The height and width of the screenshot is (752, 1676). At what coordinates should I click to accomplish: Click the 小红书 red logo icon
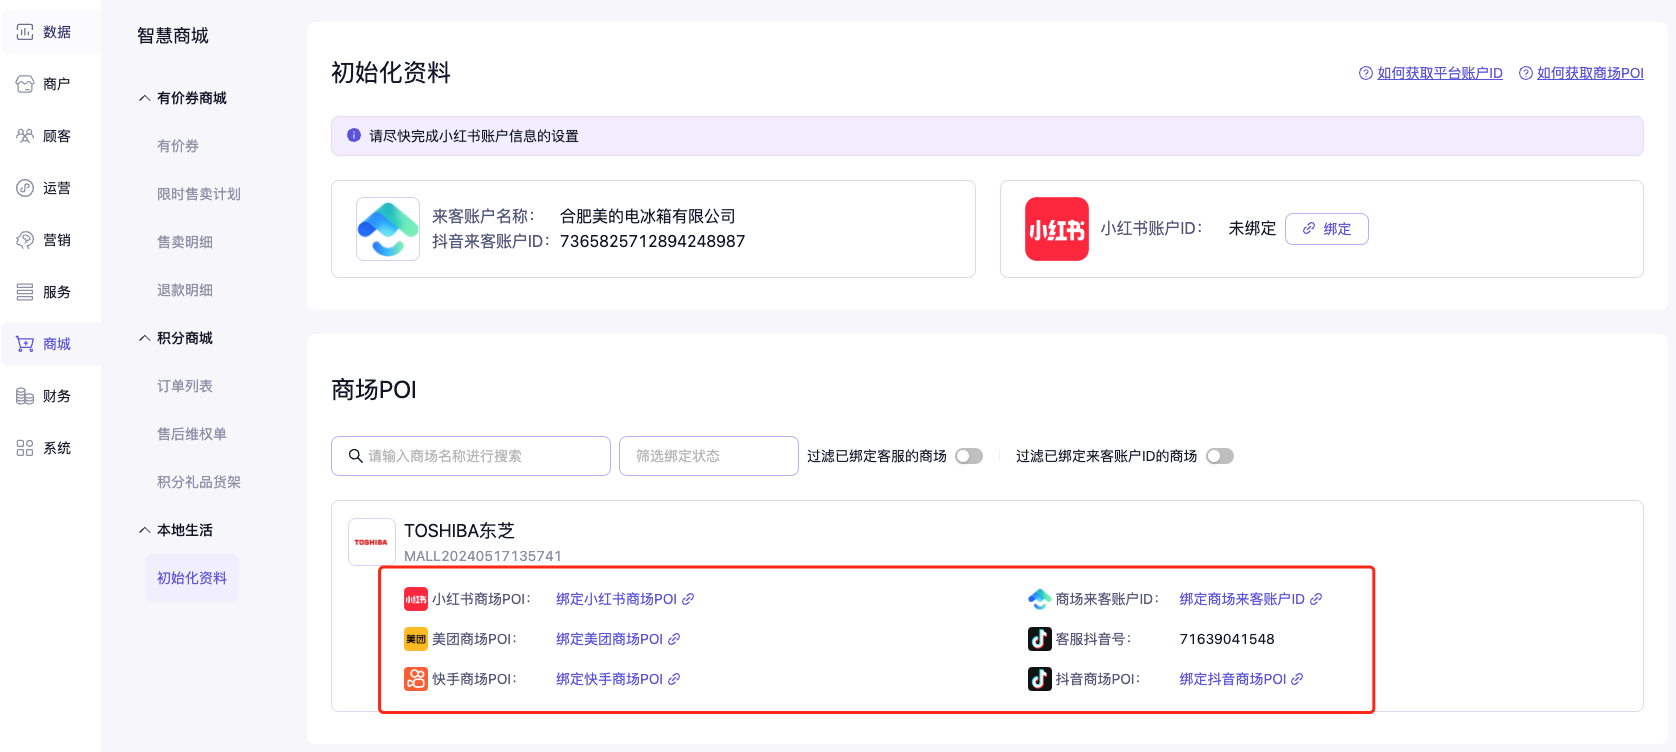coord(1056,229)
